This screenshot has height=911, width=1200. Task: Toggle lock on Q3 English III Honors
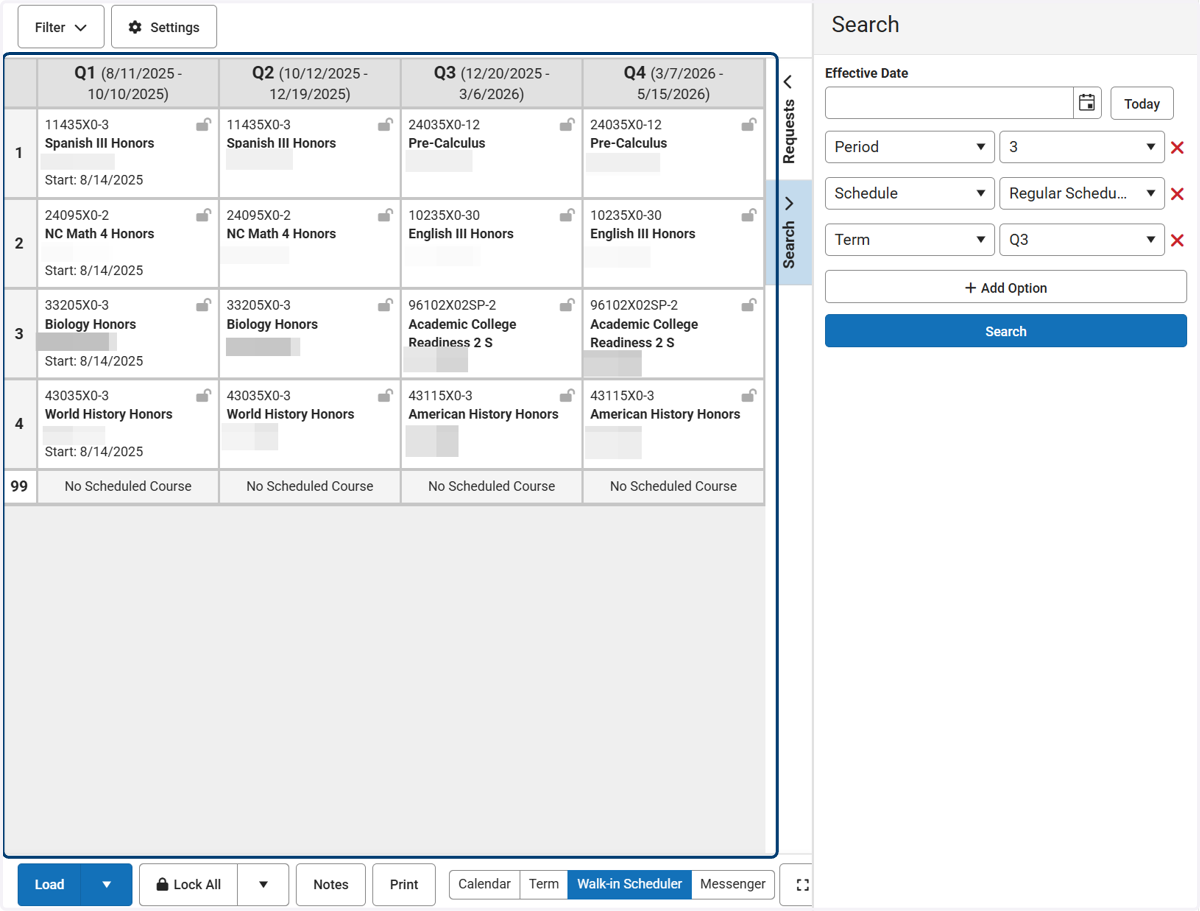click(567, 215)
